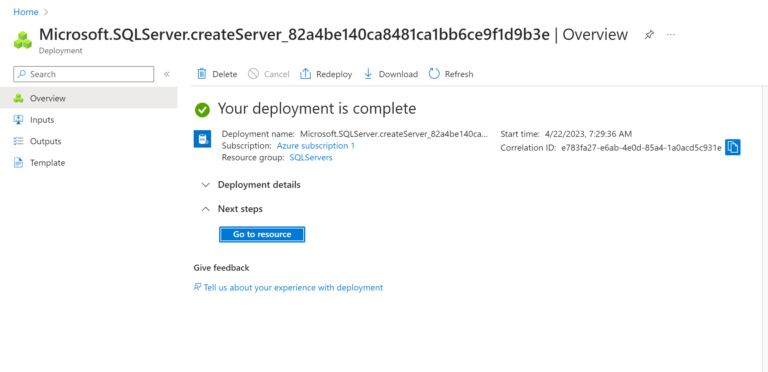Image resolution: width=768 pixels, height=372 pixels.
Task: Focus the Search box in the left menu
Action: coord(83,74)
